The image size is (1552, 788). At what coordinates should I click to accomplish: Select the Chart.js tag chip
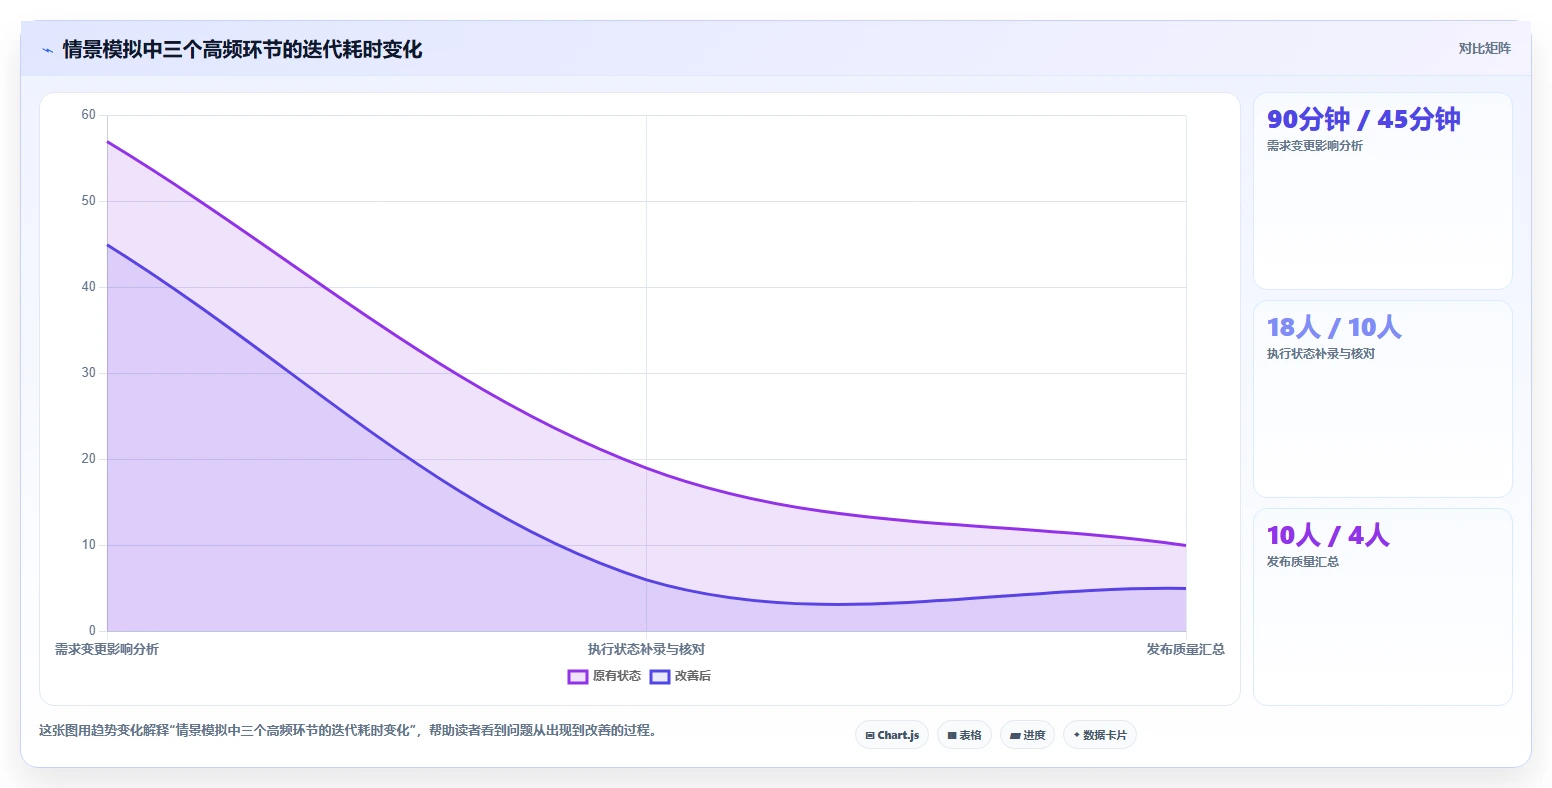(x=892, y=735)
